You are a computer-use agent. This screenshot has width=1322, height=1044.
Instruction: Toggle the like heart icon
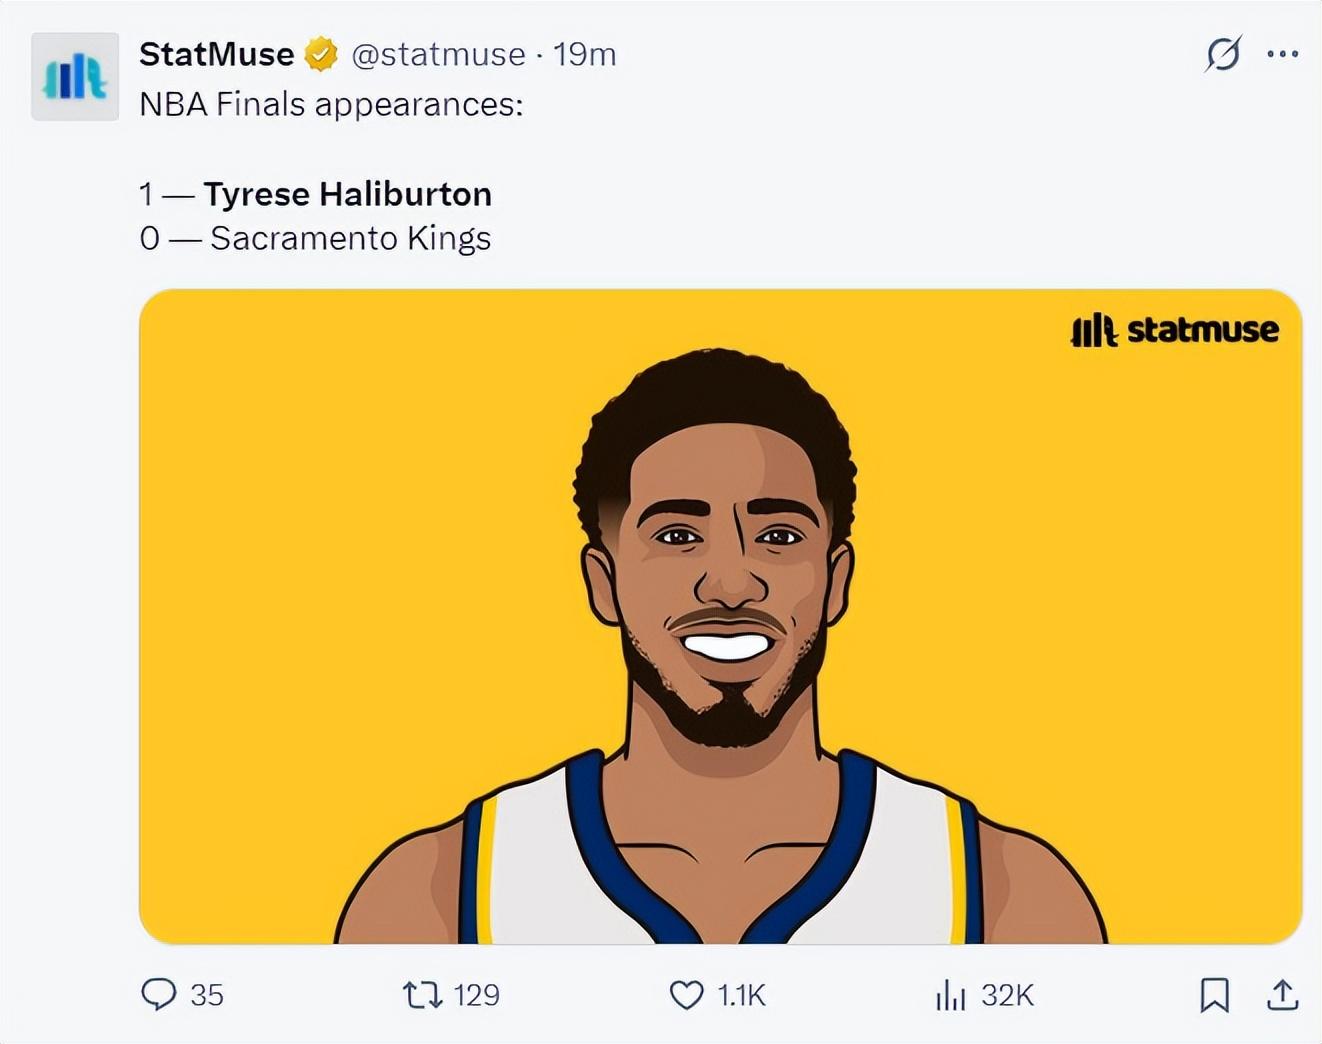click(686, 995)
